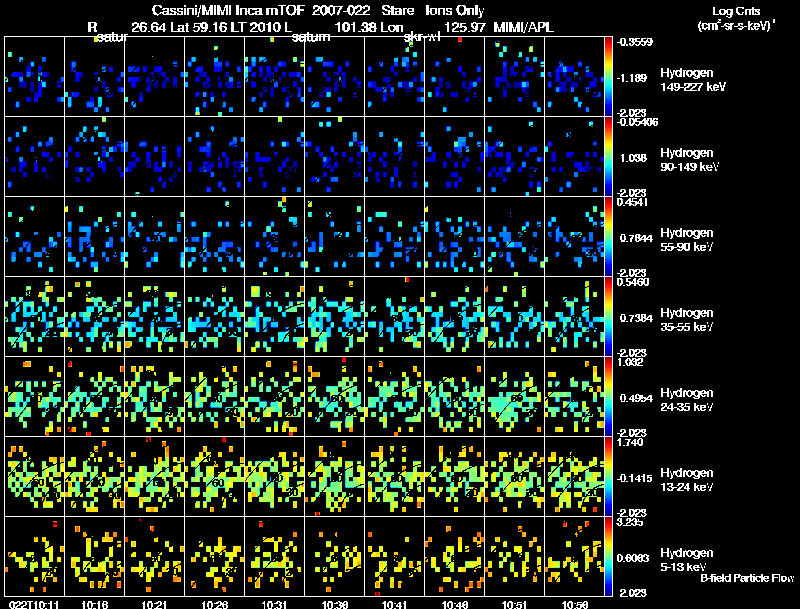Click the '0.7384' color scale value
The height and width of the screenshot is (609, 800).
coord(636,318)
